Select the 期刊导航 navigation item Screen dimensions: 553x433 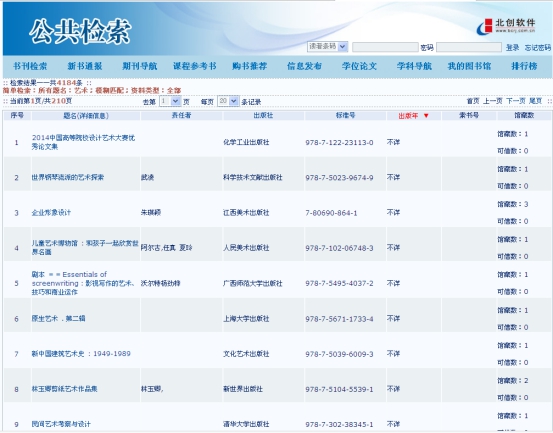click(140, 66)
